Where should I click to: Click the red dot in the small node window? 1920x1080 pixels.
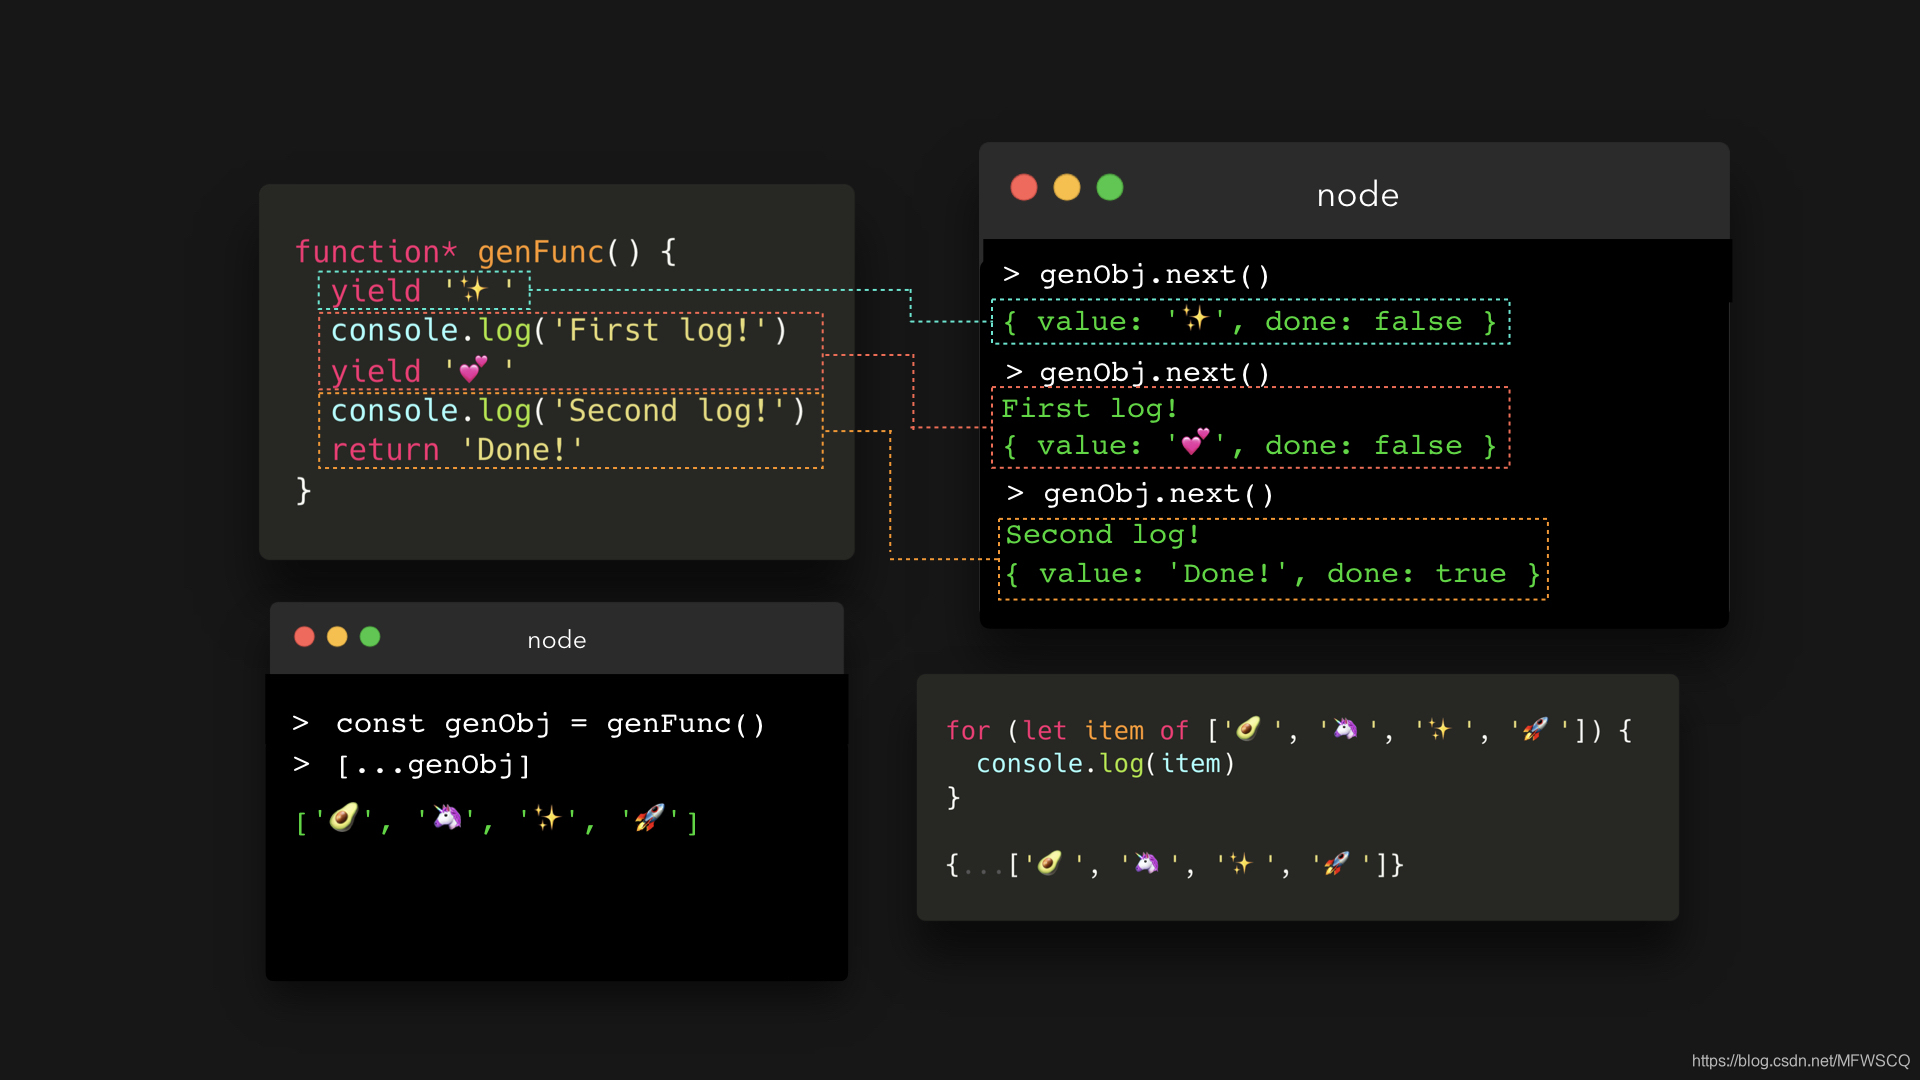coord(305,637)
